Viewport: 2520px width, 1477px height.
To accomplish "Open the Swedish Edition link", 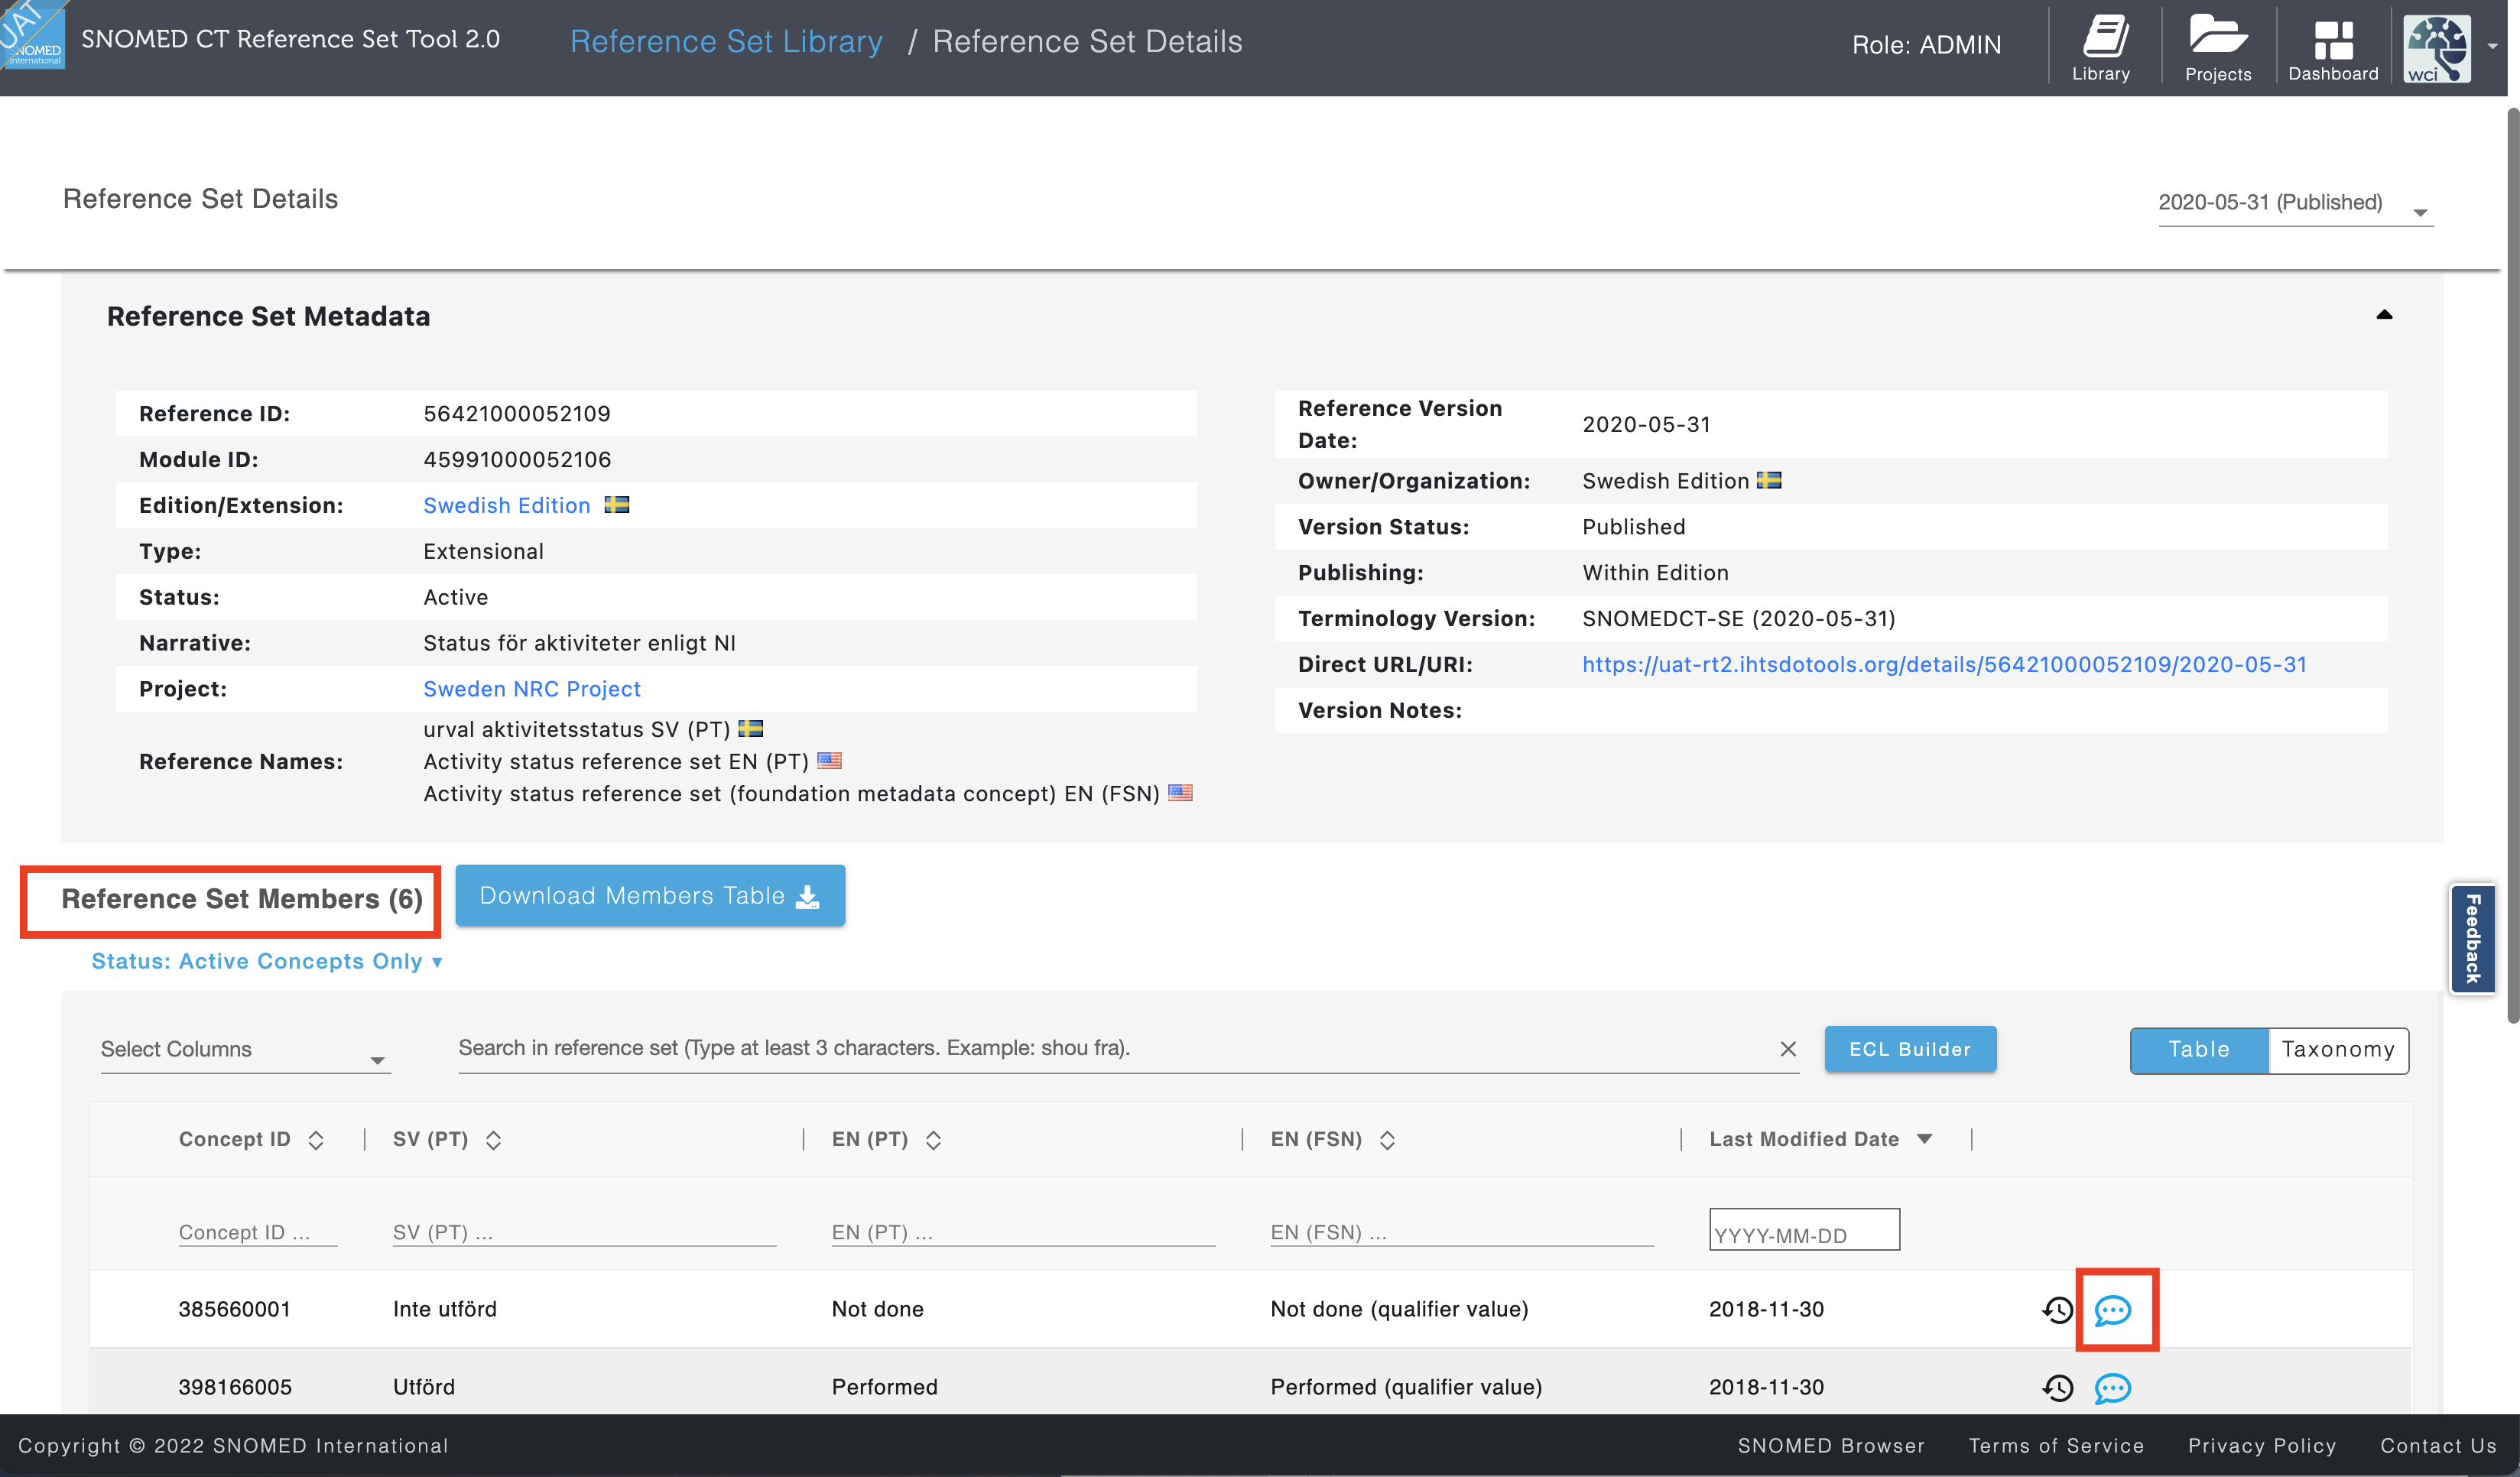I will coord(506,505).
